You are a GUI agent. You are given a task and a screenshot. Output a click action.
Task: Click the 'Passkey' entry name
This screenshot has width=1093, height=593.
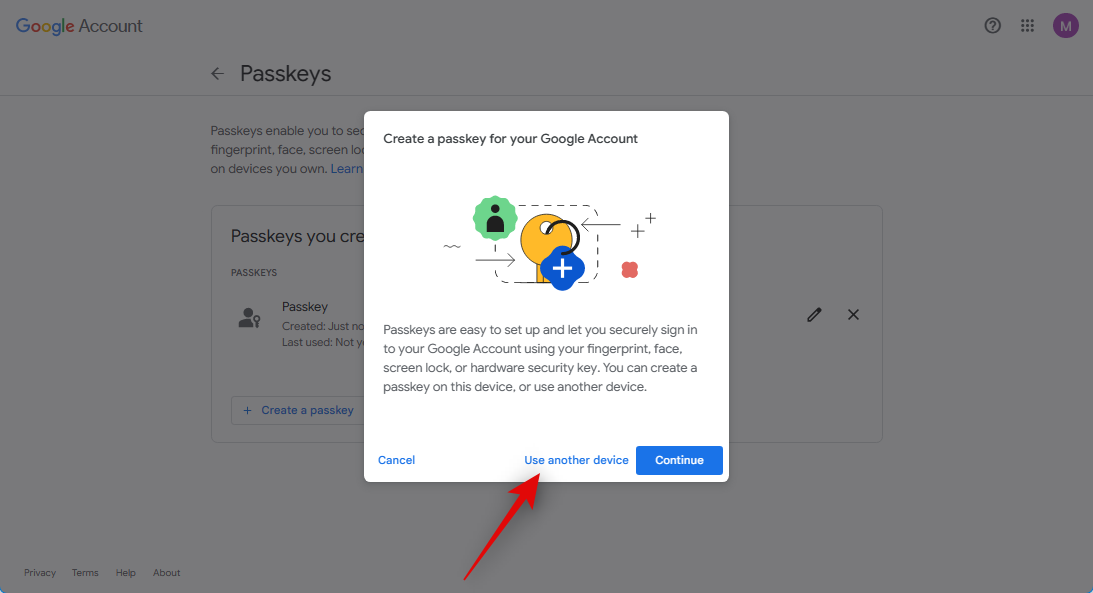click(x=305, y=307)
